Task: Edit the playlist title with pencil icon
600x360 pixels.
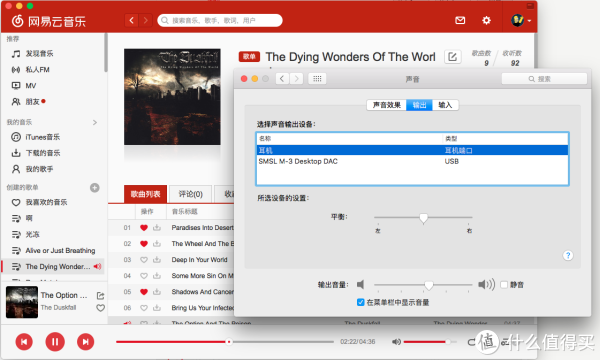Action: (452, 57)
